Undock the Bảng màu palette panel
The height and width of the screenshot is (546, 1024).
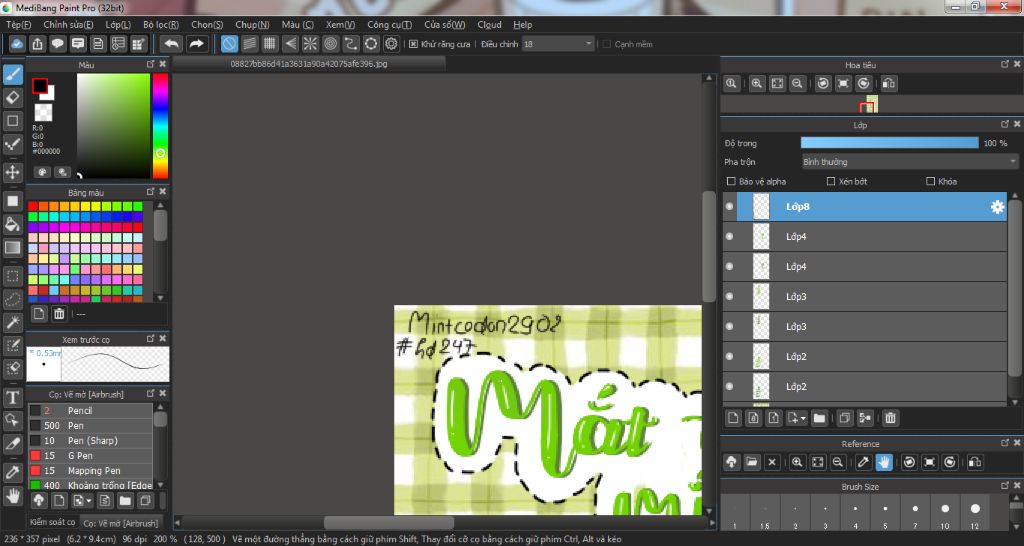click(151, 192)
